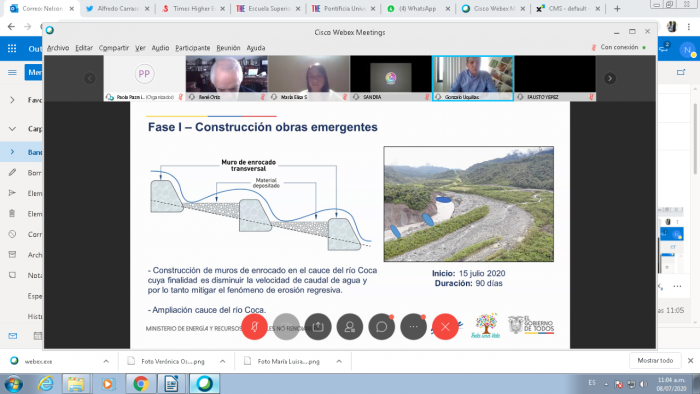700x394 pixels.
Task: Toggle Outlook hamburger navigation menu
Action: tap(12, 72)
